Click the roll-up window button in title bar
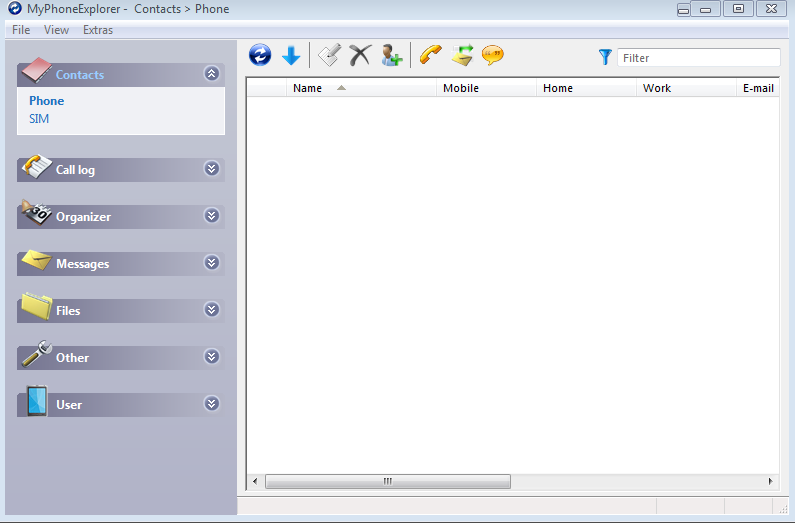The image size is (795, 523). pos(683,9)
